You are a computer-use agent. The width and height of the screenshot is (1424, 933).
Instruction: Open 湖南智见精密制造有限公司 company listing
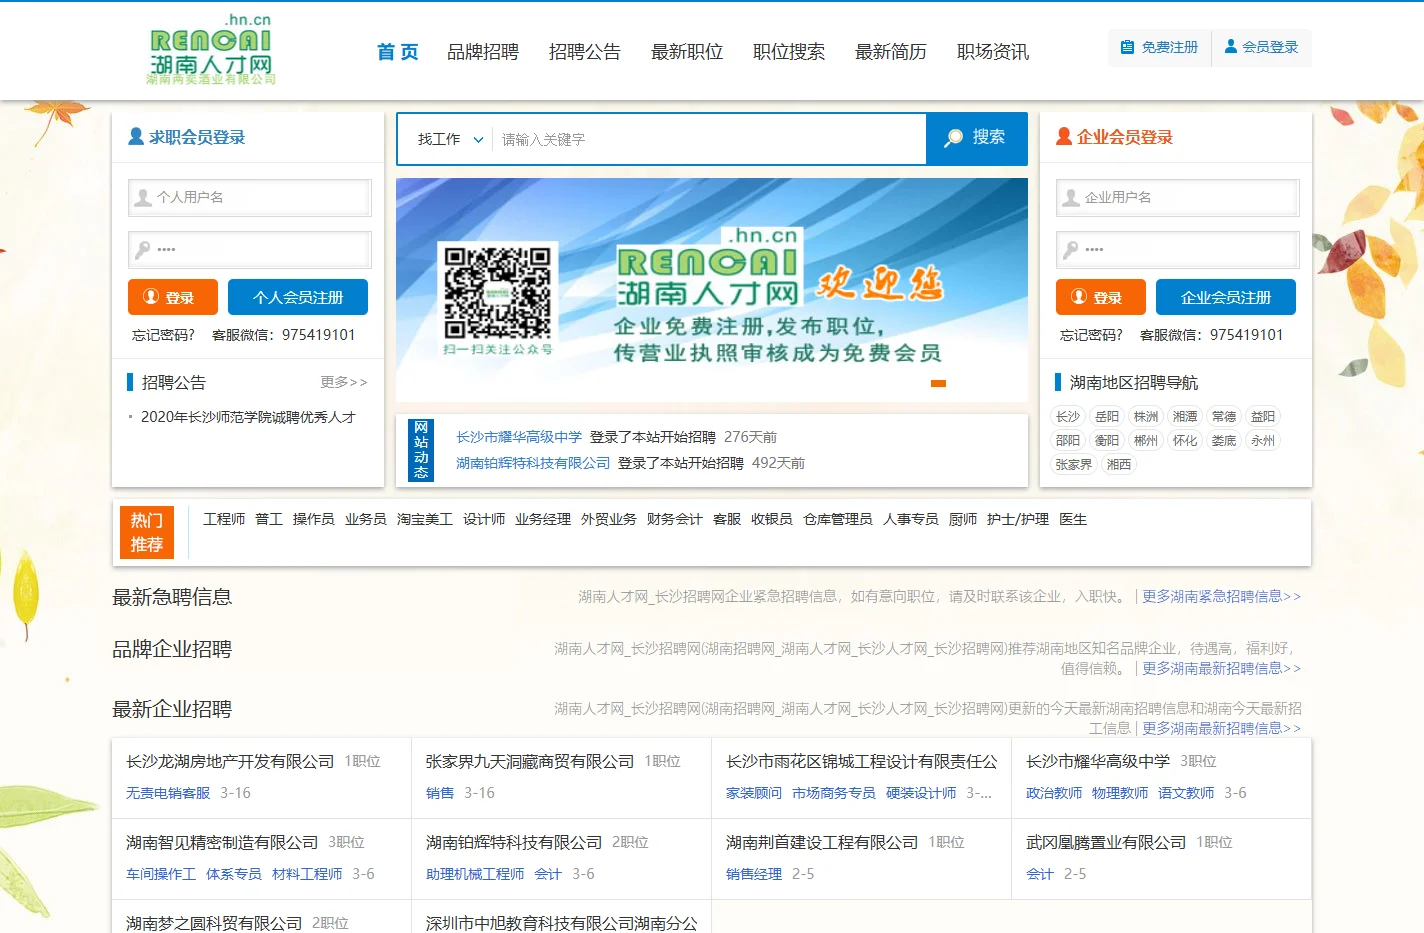pos(222,842)
